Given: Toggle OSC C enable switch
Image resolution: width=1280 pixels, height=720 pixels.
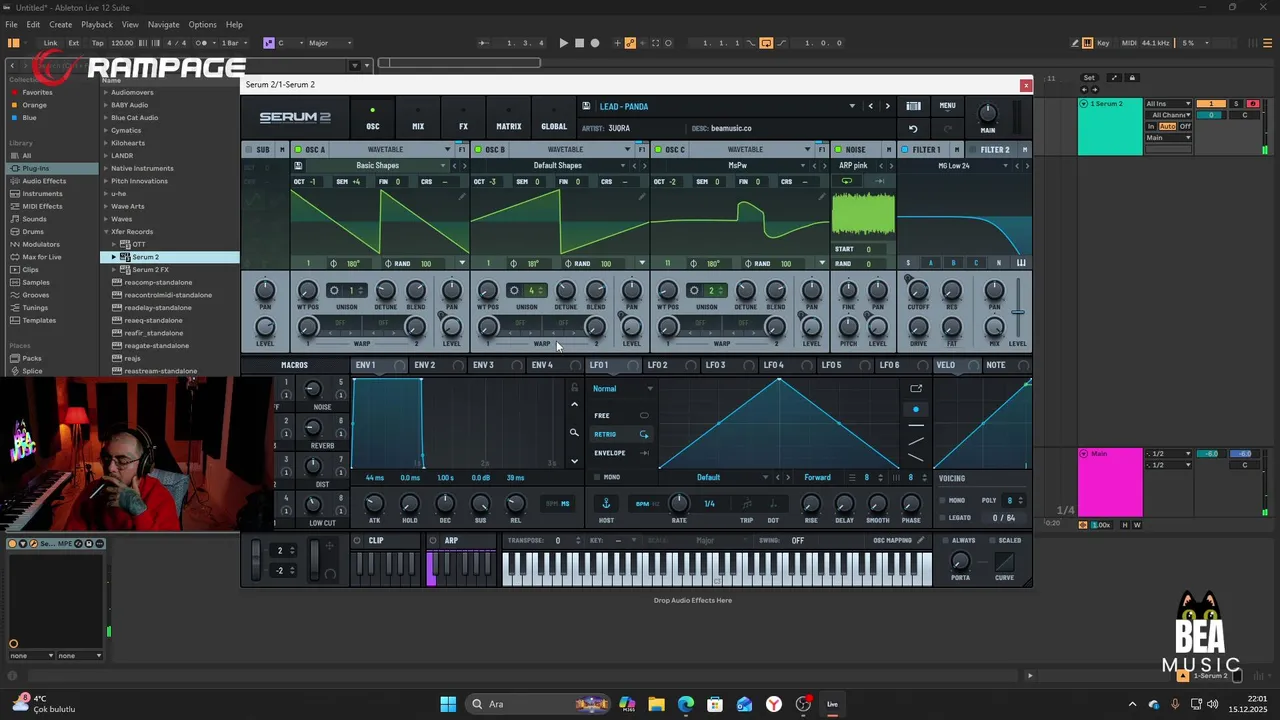Looking at the screenshot, I should [658, 150].
